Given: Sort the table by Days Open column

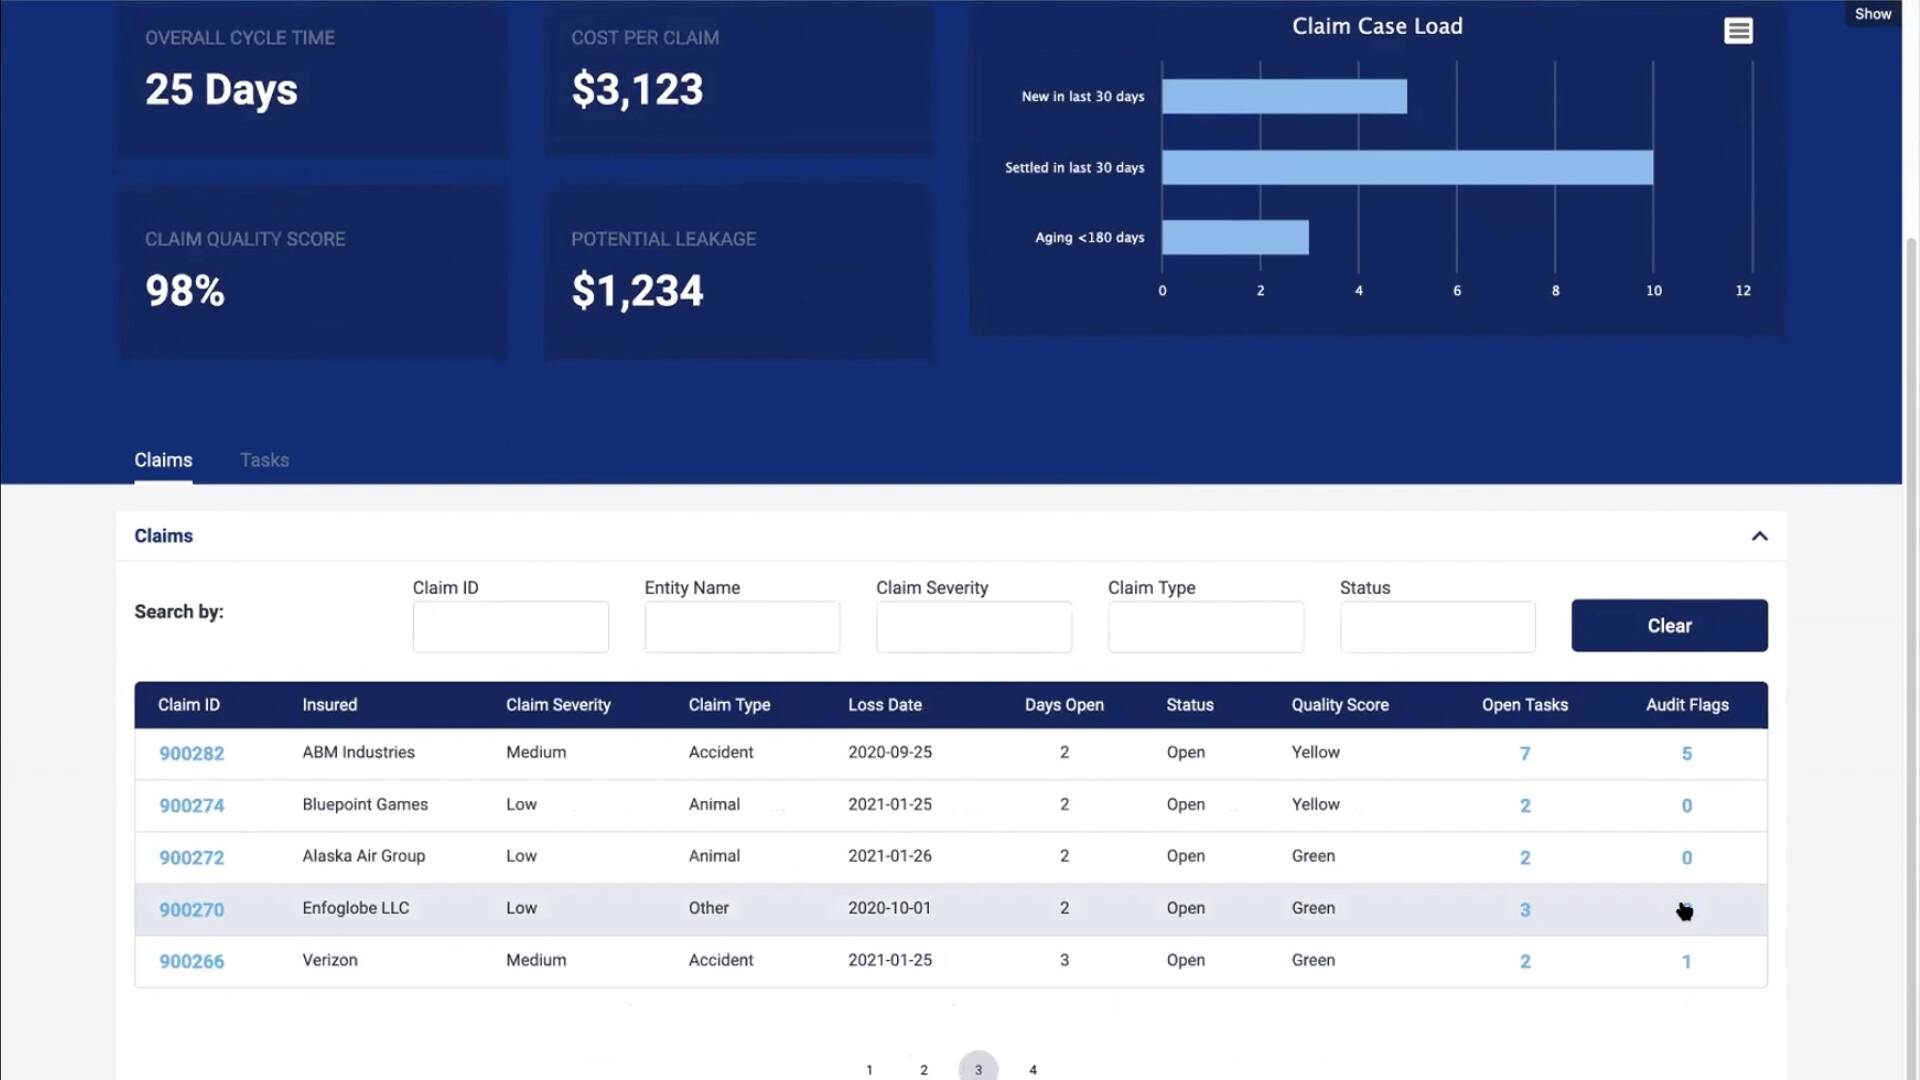Looking at the screenshot, I should [x=1064, y=705].
